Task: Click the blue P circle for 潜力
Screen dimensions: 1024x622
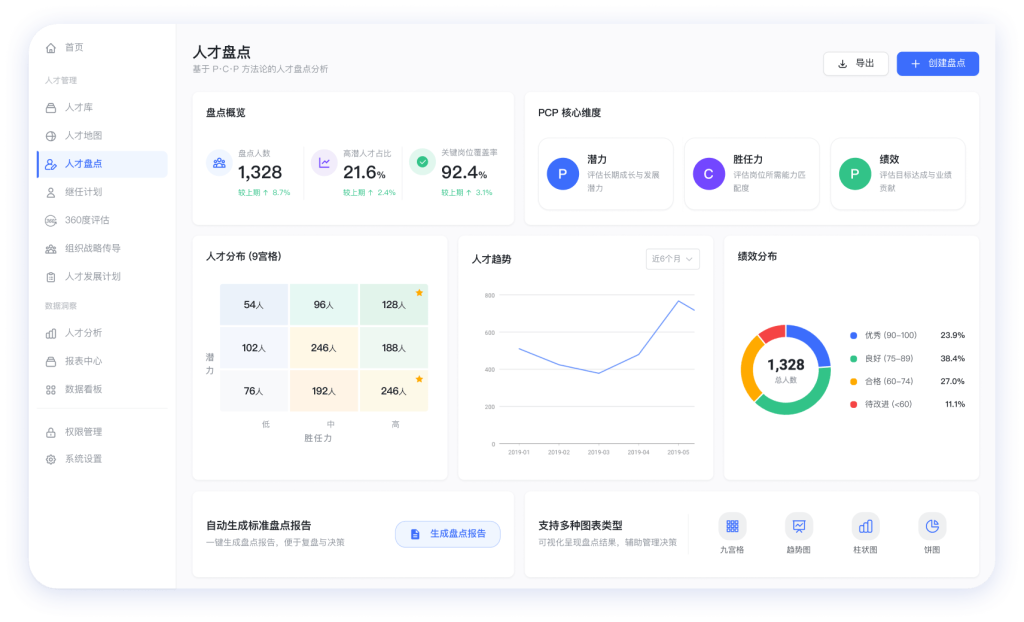Action: pyautogui.click(x=563, y=174)
